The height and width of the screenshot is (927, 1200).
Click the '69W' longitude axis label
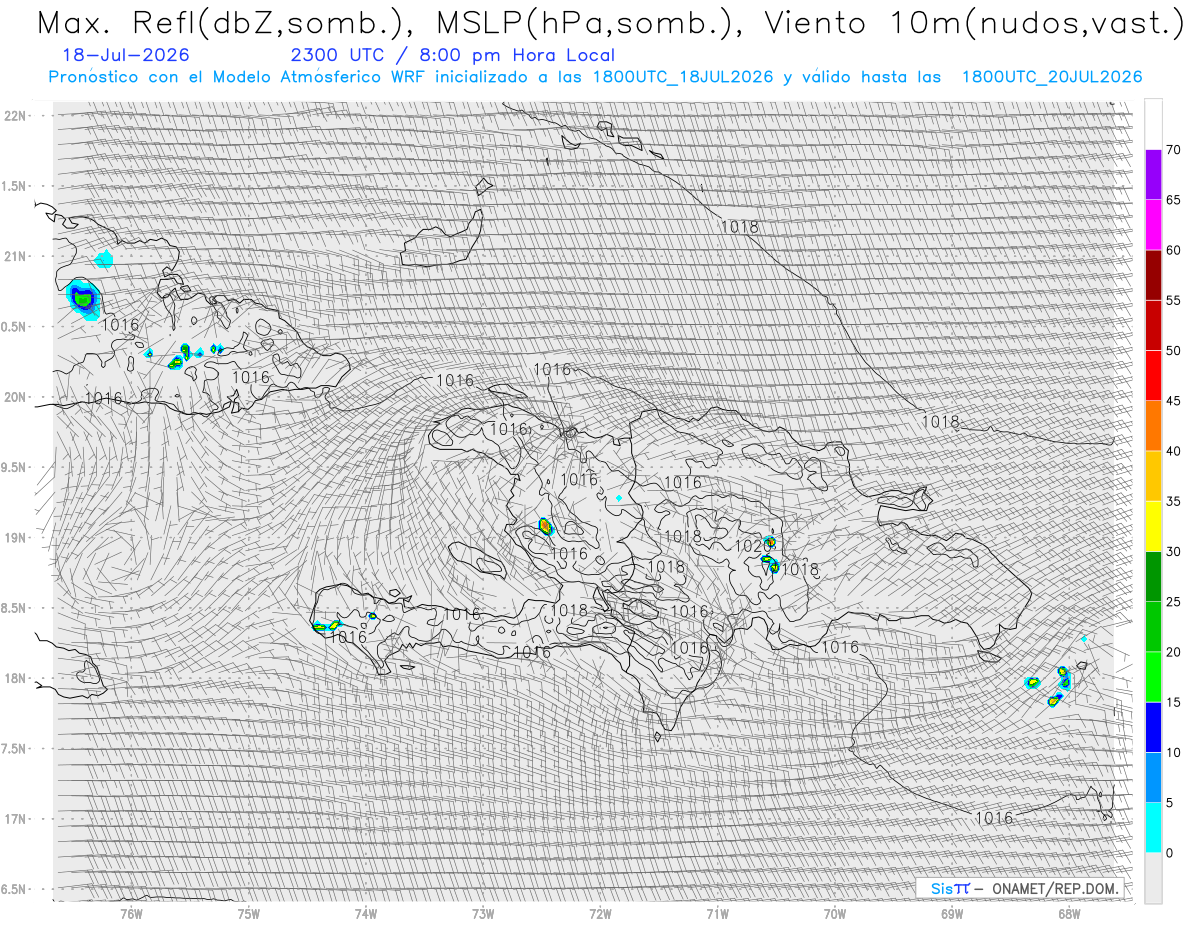951,912
